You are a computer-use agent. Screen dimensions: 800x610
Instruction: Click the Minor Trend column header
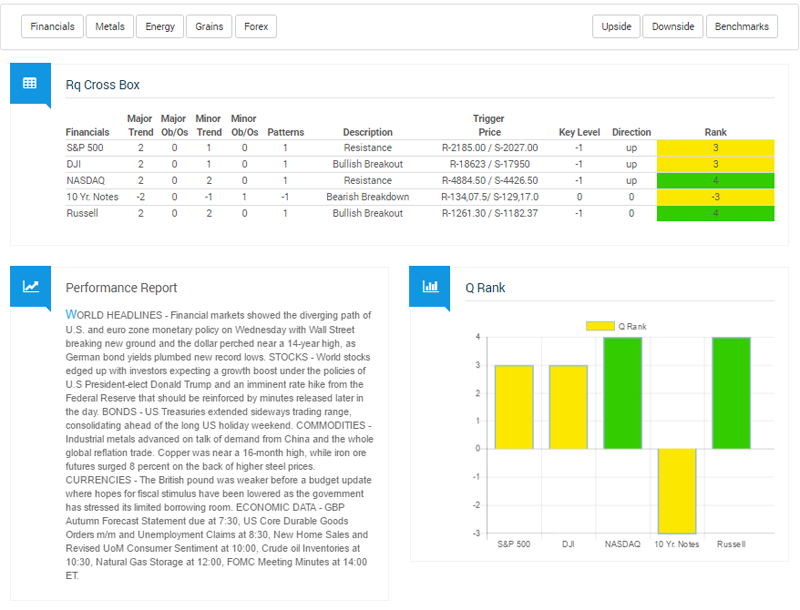(209, 125)
